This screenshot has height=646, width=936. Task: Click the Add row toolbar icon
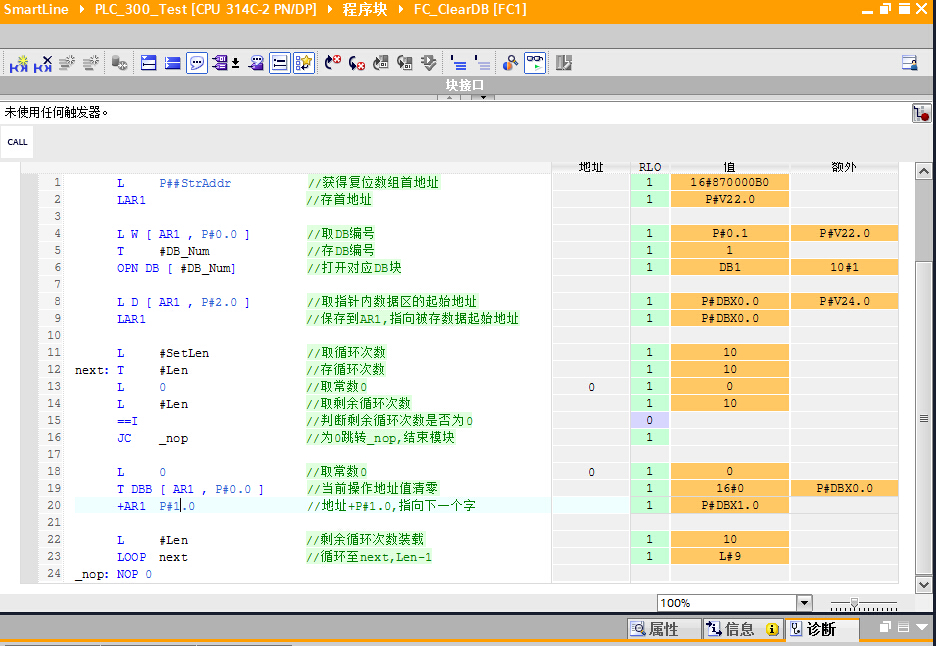point(91,63)
